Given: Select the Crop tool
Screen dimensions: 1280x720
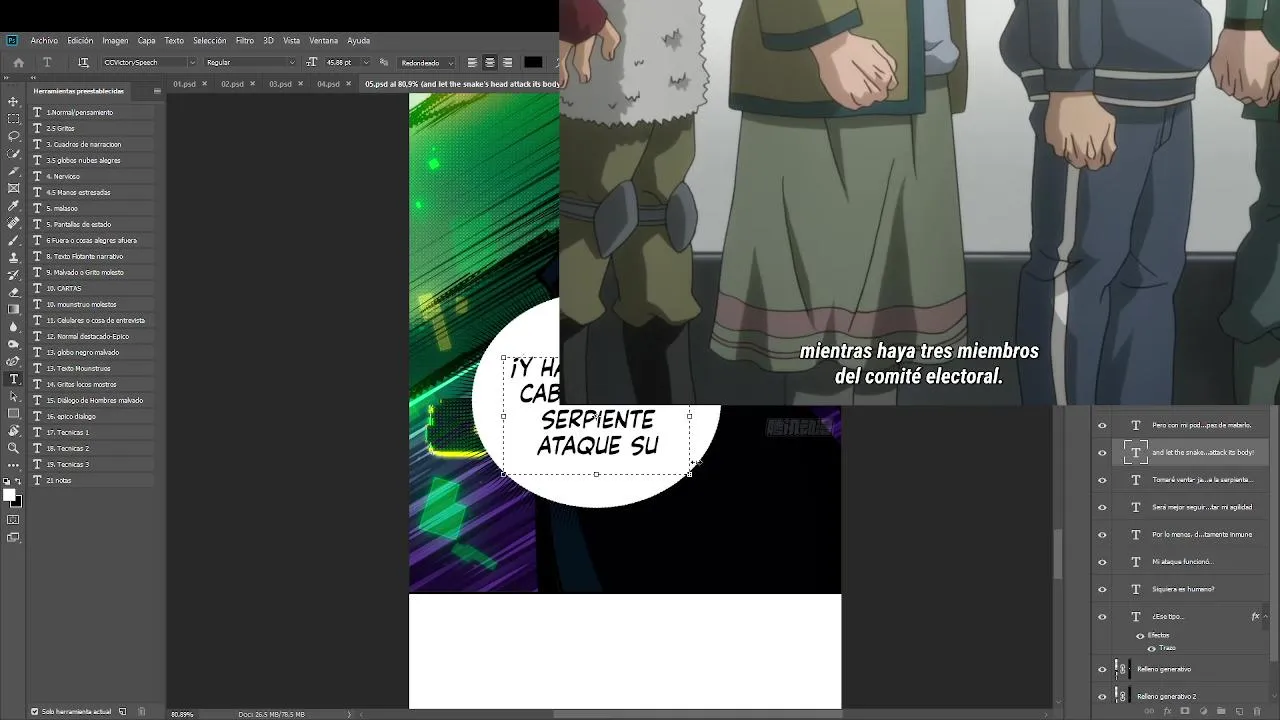Looking at the screenshot, I should [13, 170].
